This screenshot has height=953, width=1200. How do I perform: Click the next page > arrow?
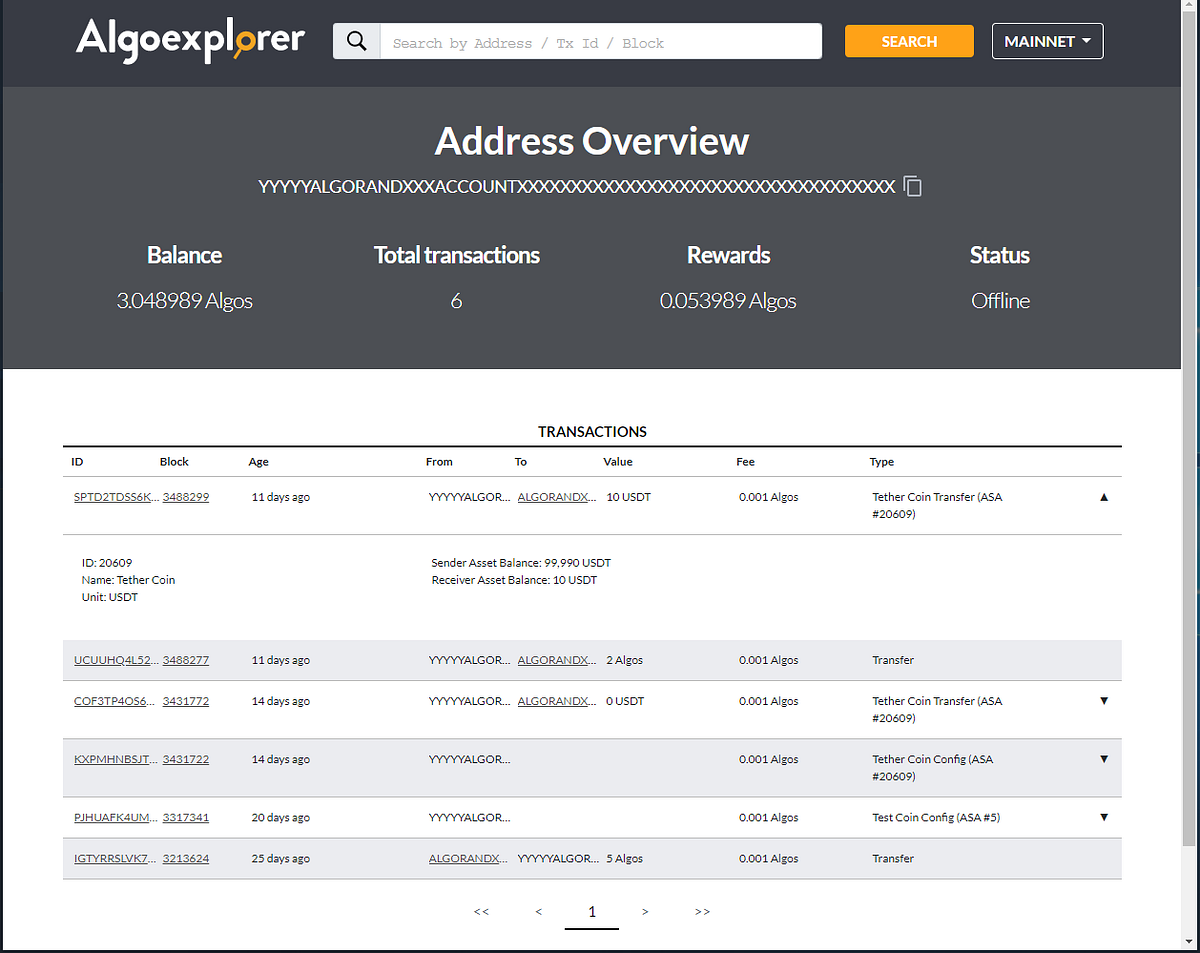[x=645, y=911]
